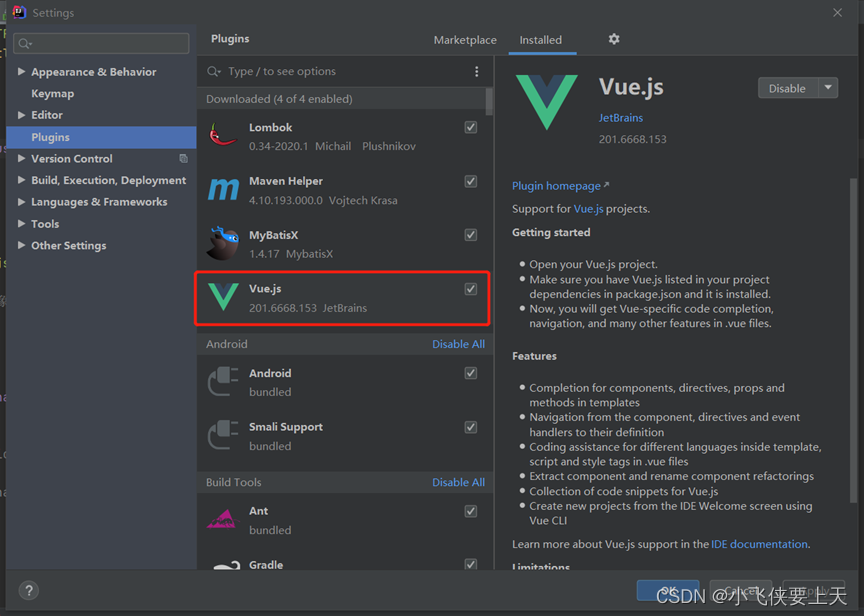Toggle the Maven Helper plugin checkbox
Viewport: 864px width, 616px height.
click(471, 181)
